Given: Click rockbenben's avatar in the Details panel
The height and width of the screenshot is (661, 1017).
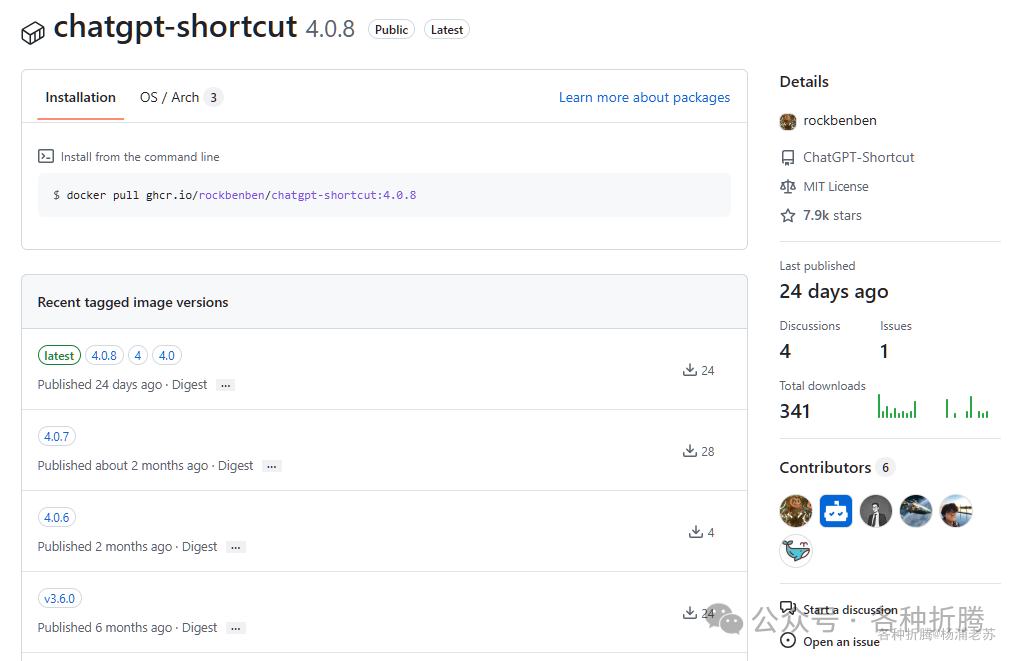Looking at the screenshot, I should pyautogui.click(x=788, y=120).
